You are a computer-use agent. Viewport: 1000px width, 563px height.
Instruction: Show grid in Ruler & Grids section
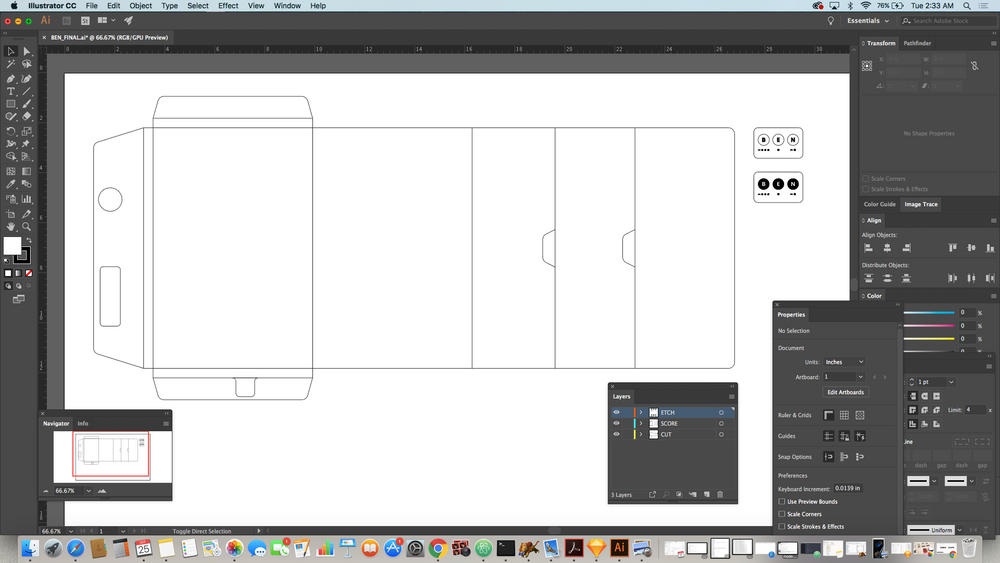[844, 415]
